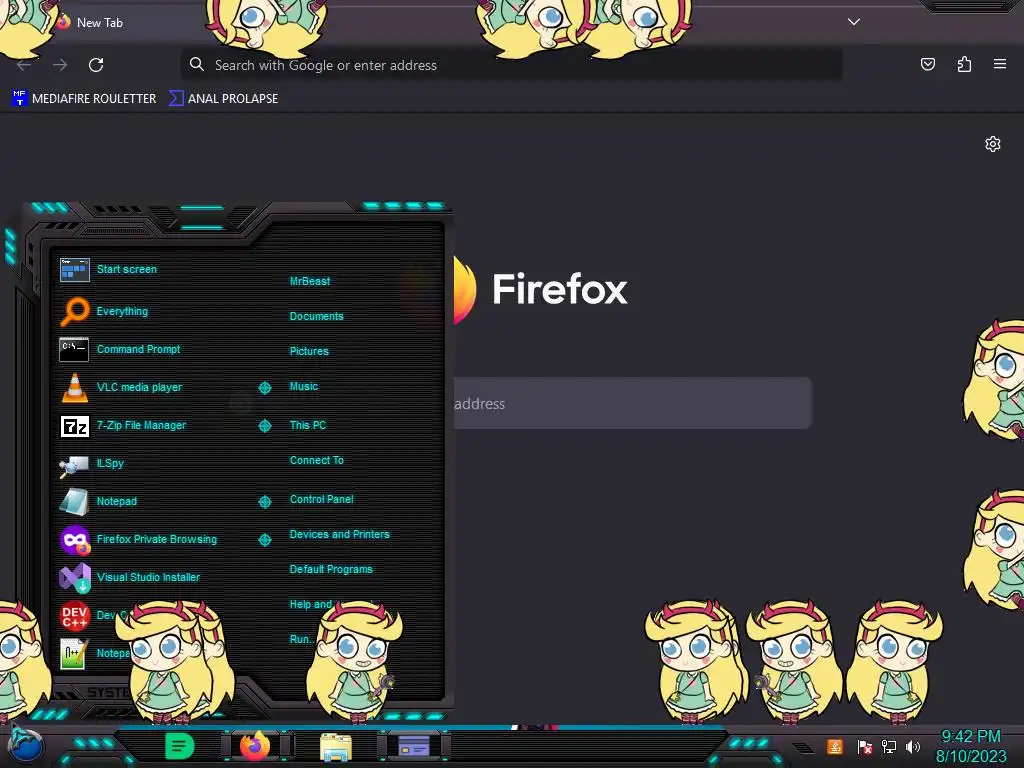Click the Java update tray icon
Image resolution: width=1024 pixels, height=768 pixels.
click(x=835, y=746)
